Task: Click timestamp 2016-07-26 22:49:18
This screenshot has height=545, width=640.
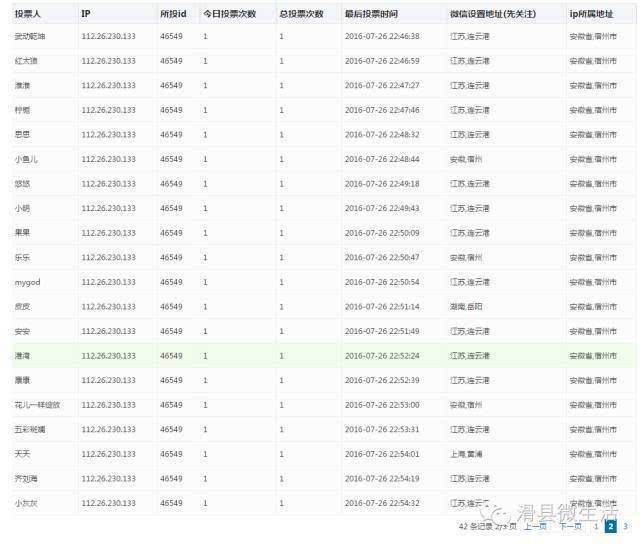Action: tap(382, 184)
